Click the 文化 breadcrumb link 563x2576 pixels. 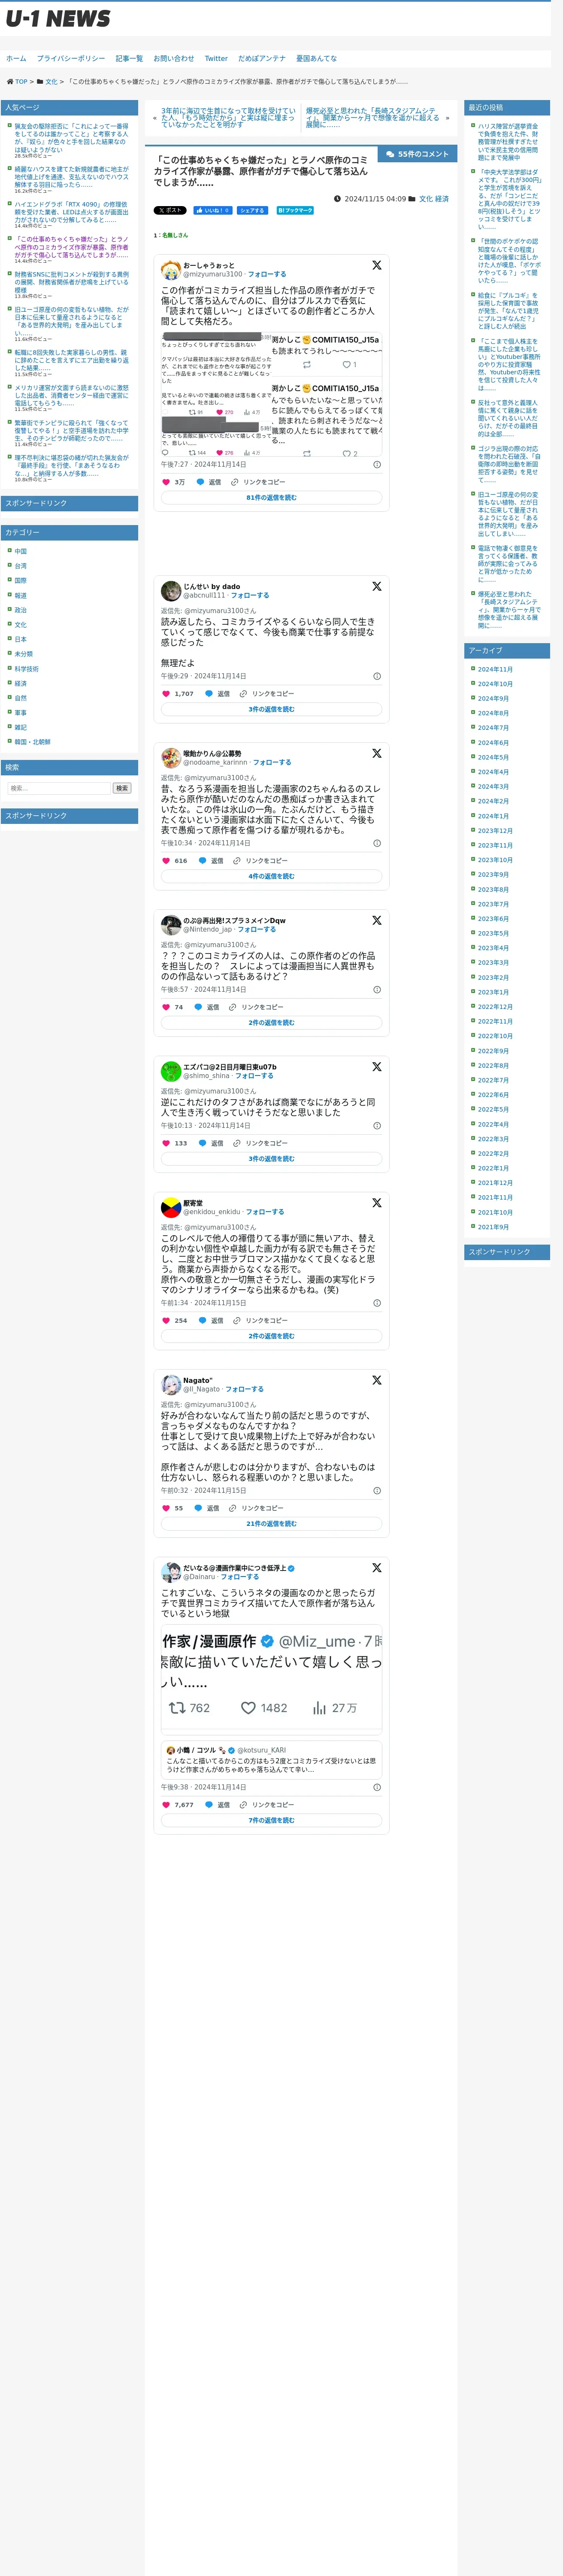(x=51, y=82)
